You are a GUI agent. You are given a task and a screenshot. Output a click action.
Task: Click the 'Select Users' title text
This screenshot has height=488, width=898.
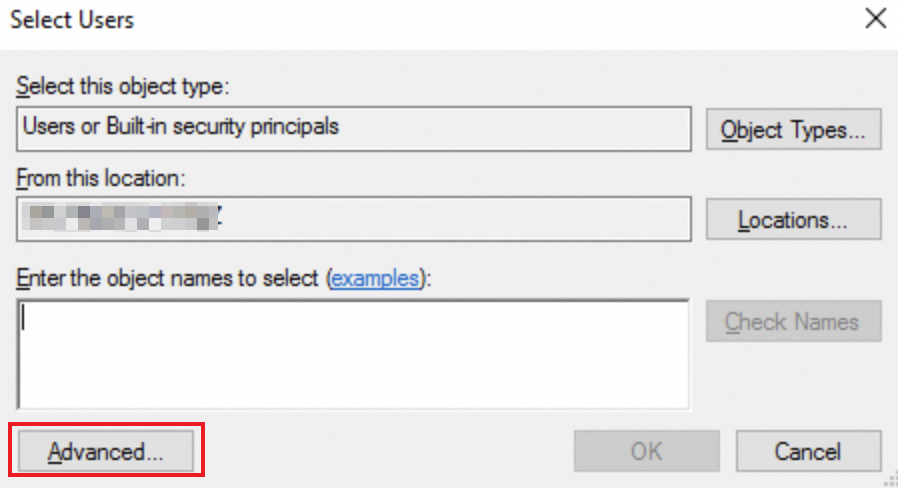(72, 19)
